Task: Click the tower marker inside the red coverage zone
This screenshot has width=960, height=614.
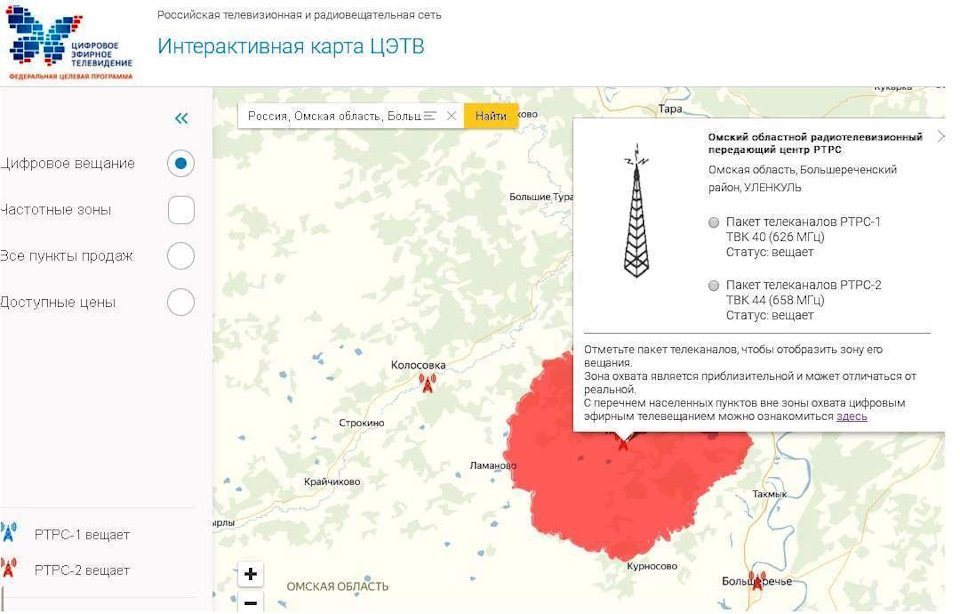Action: click(624, 440)
